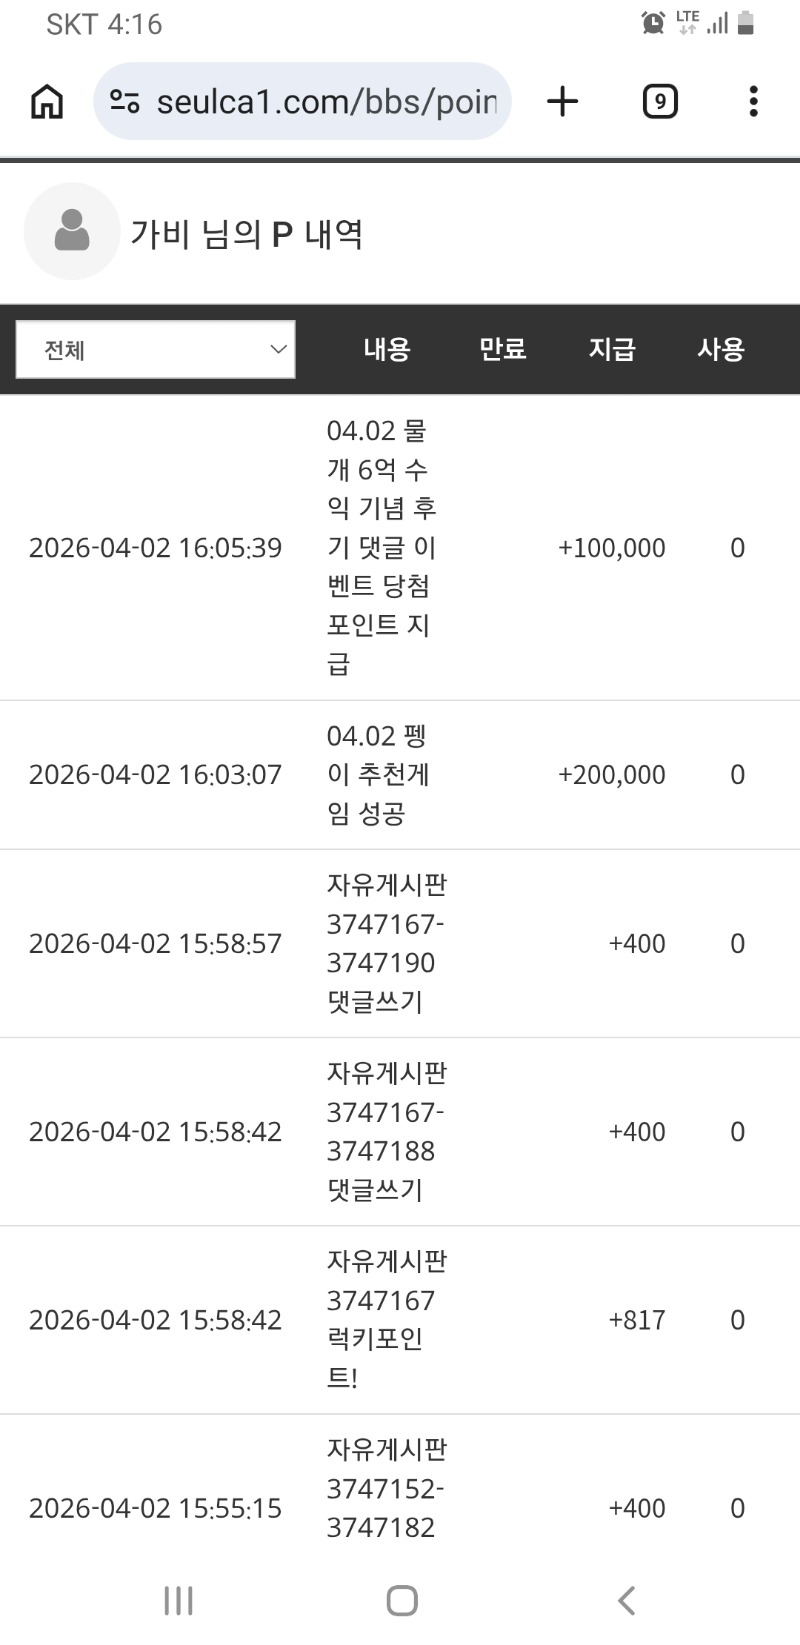Screen dimensions: 800x1645
Task: Tap the browser home icon
Action: point(47,101)
